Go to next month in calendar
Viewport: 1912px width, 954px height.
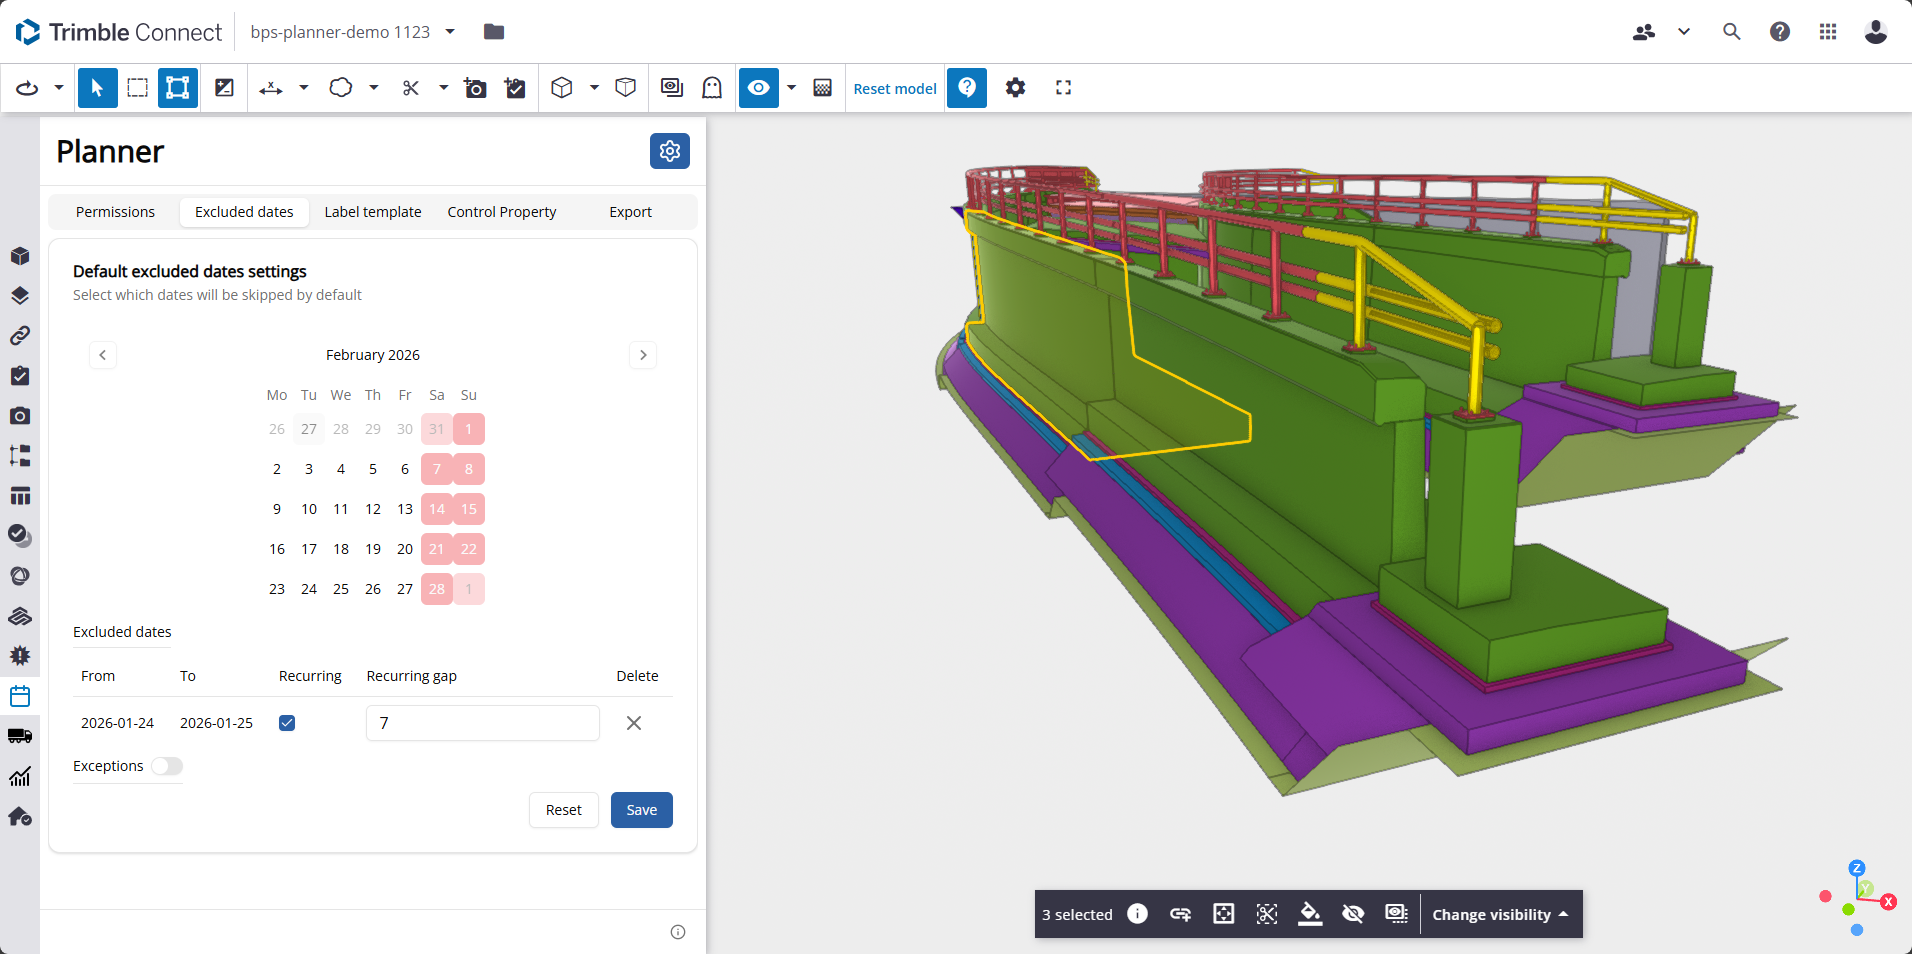(x=643, y=355)
